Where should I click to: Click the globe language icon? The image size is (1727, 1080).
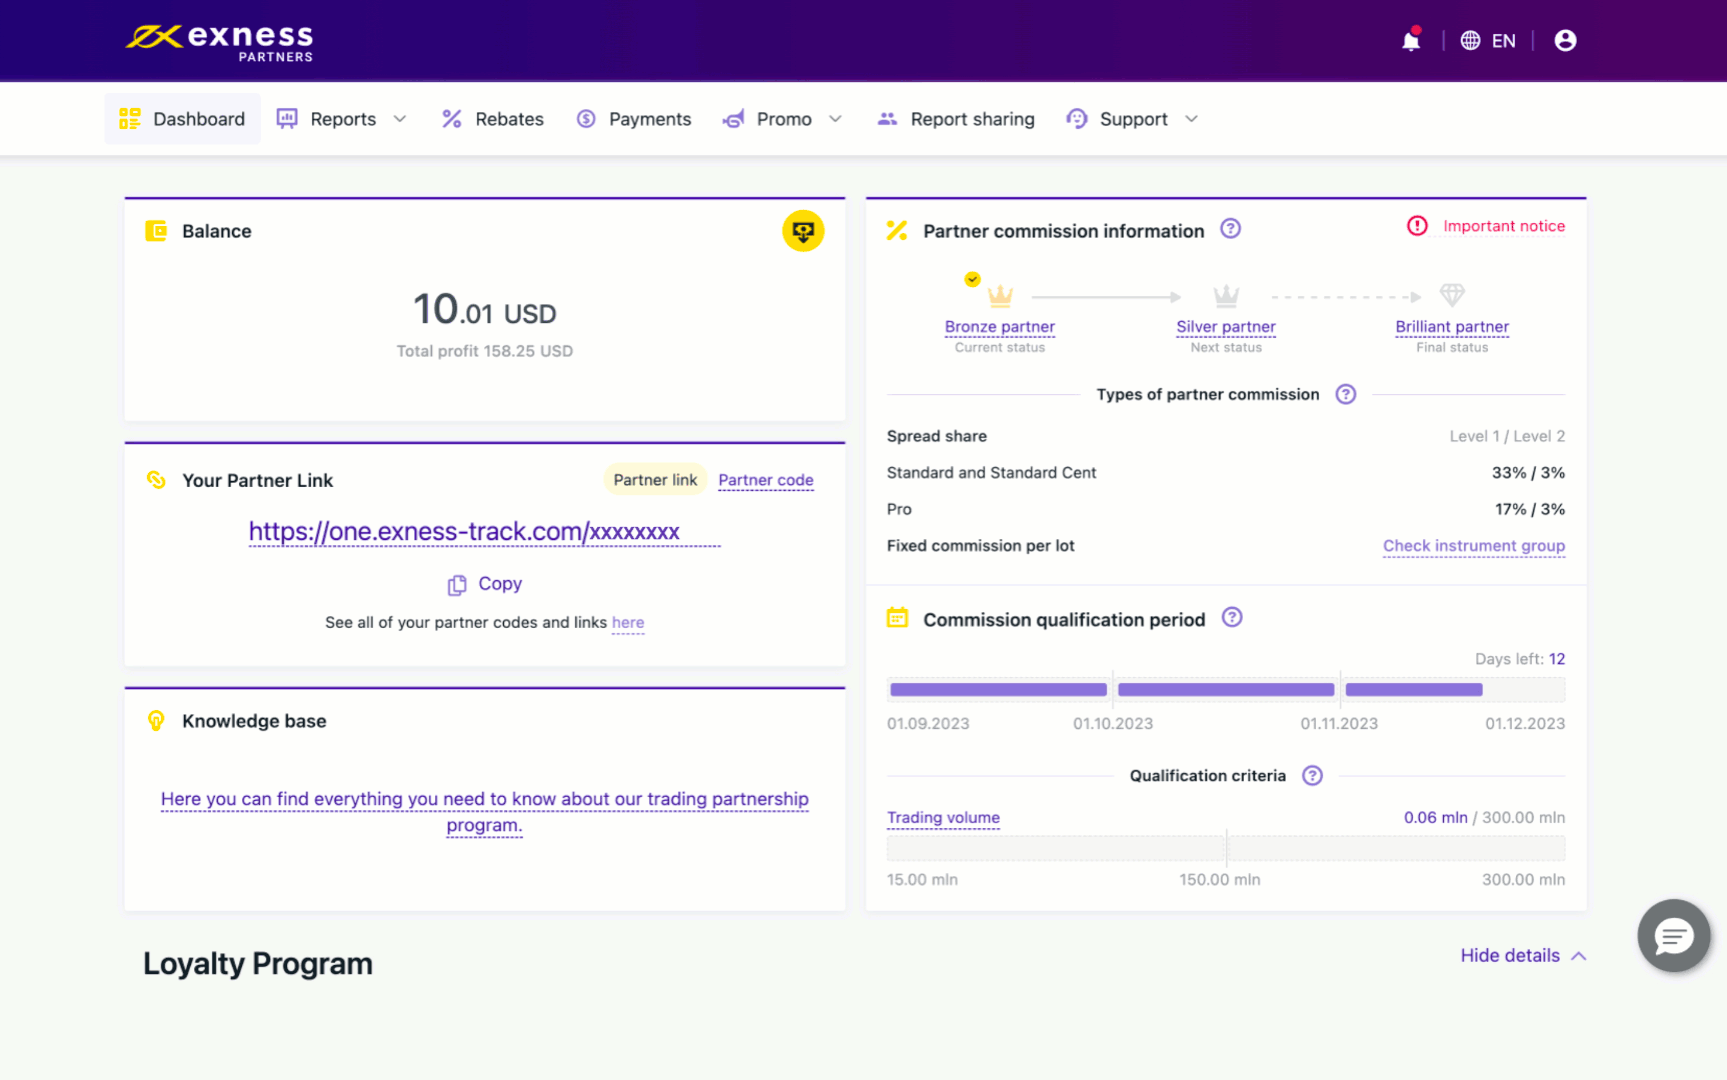pyautogui.click(x=1470, y=40)
